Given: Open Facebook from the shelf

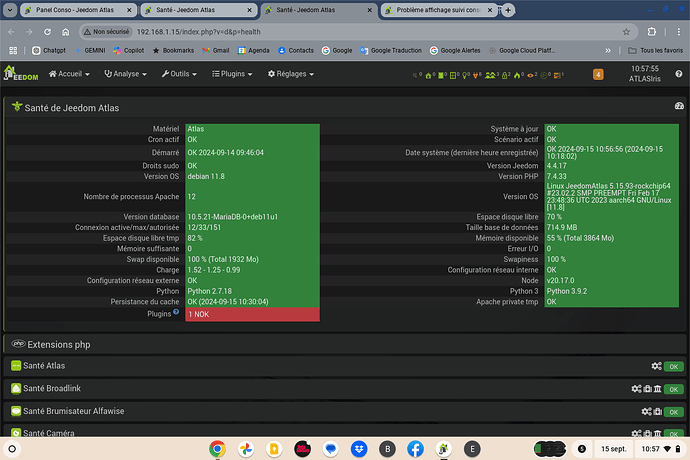Looking at the screenshot, I should [x=415, y=449].
